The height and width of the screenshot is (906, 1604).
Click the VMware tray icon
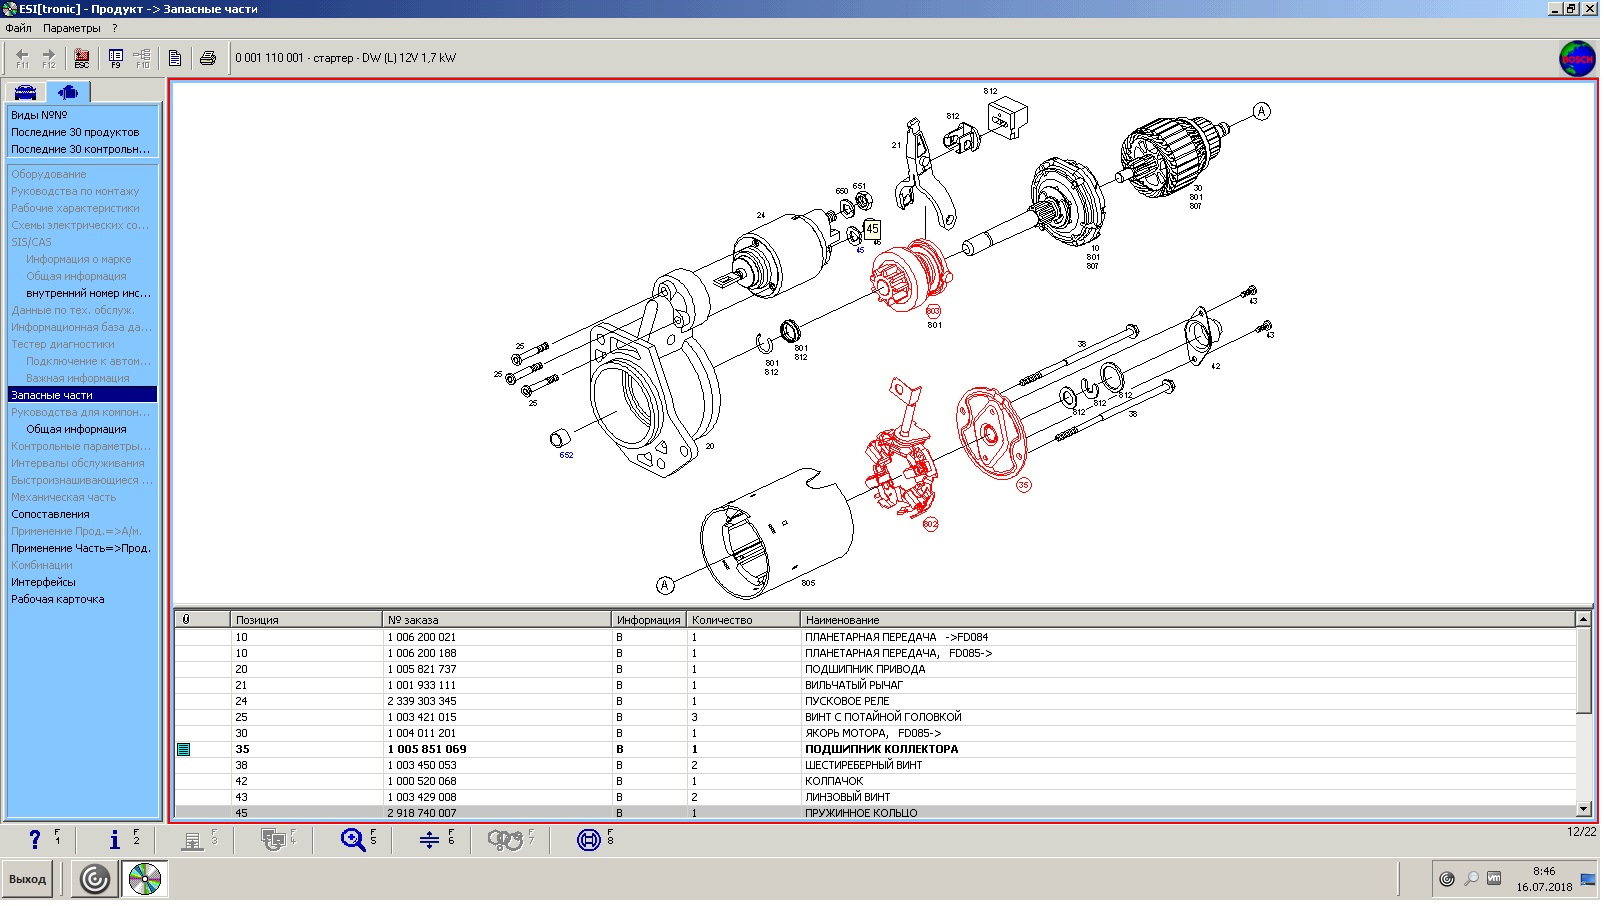1494,879
